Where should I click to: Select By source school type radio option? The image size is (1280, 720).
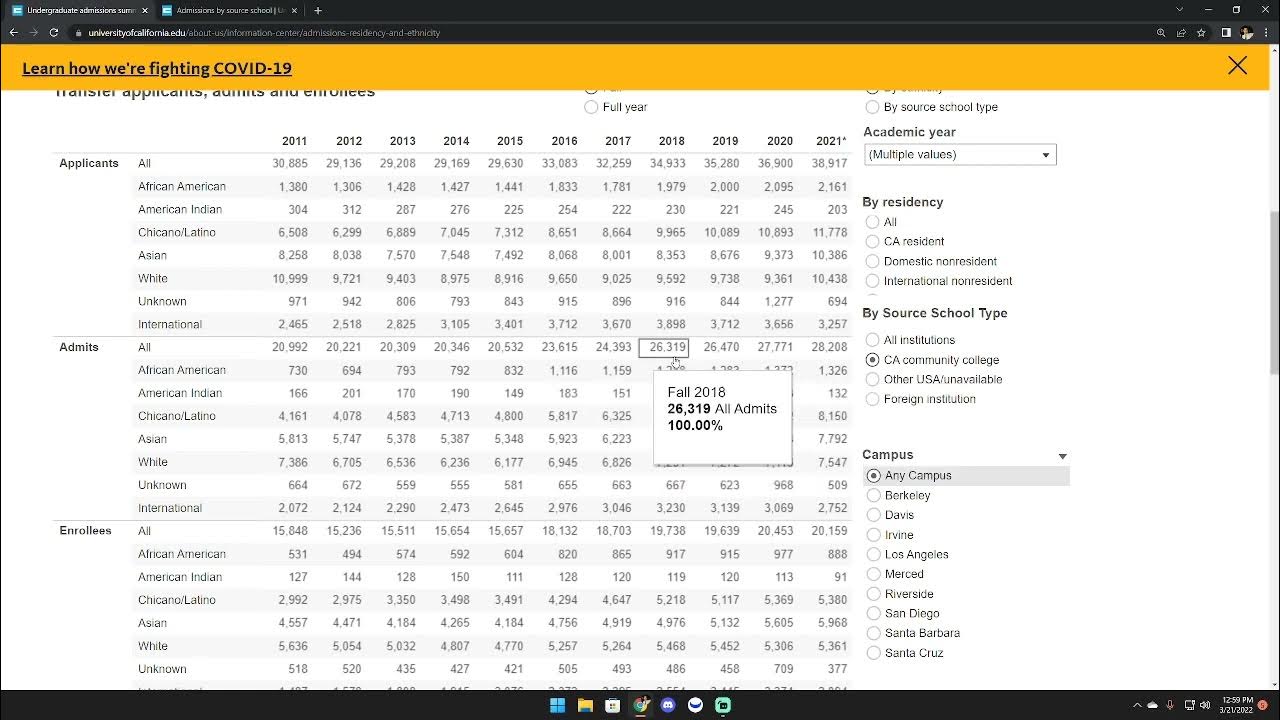click(x=872, y=107)
